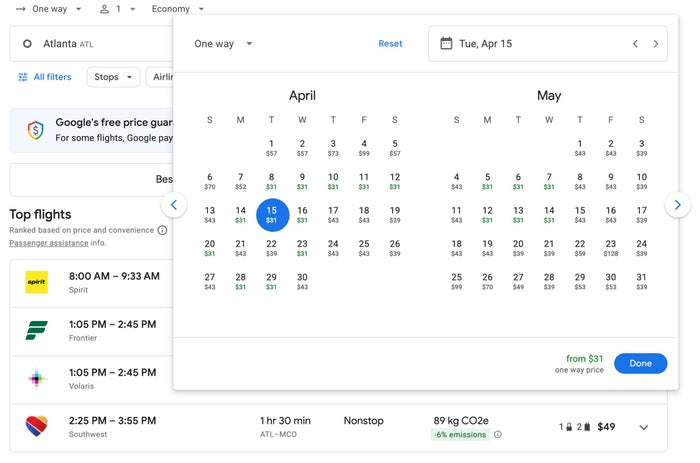Click the All filters sliders icon
Image resolution: width=700 pixels, height=463 pixels.
(23, 77)
